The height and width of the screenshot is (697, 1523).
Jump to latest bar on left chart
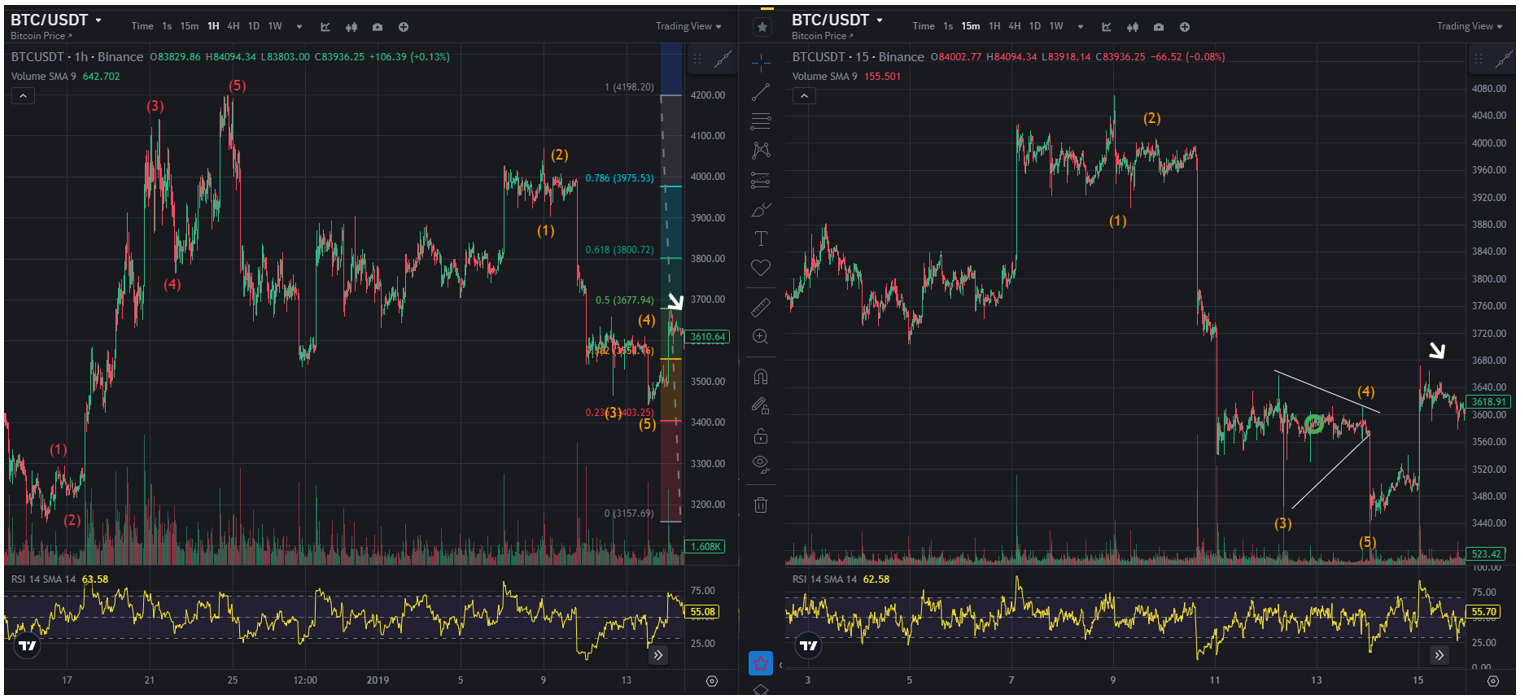coord(658,656)
